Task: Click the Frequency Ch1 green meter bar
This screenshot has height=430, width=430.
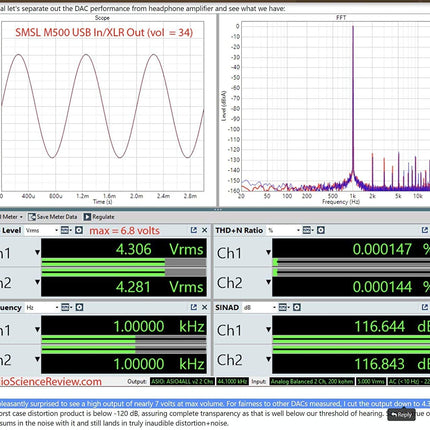Action: [x=88, y=340]
